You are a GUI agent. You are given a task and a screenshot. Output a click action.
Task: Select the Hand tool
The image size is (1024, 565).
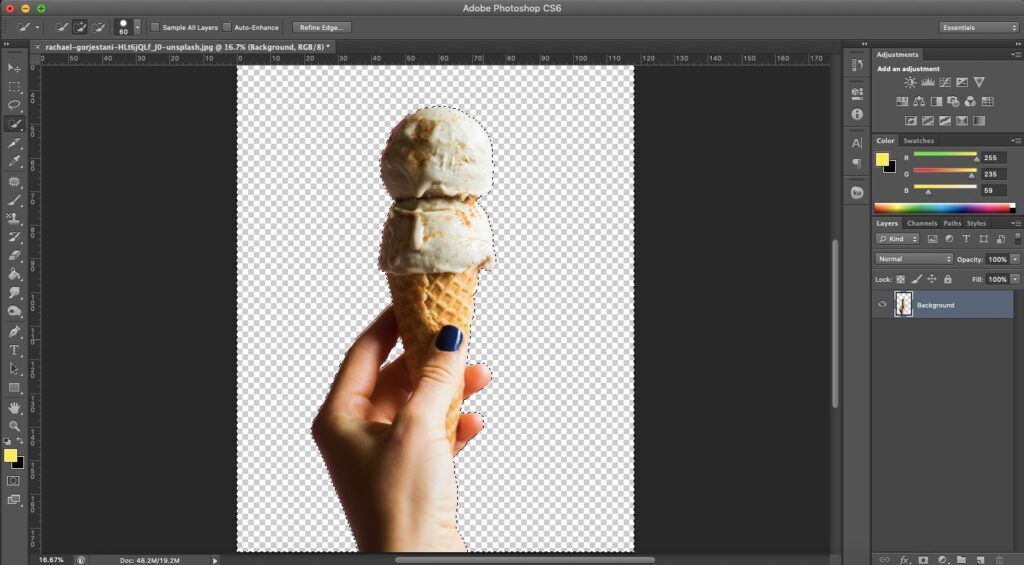14,408
